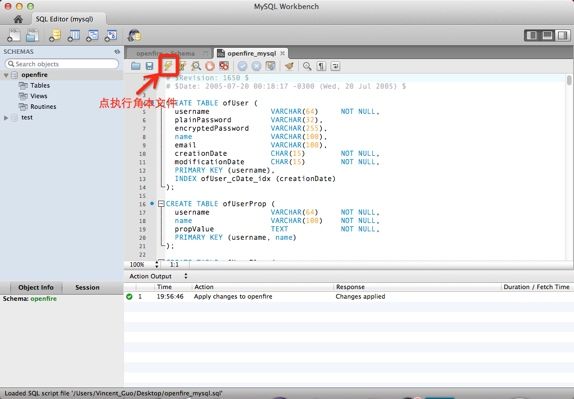Open SQL script file from main toolbar
574x399 pixels.
coord(32,36)
